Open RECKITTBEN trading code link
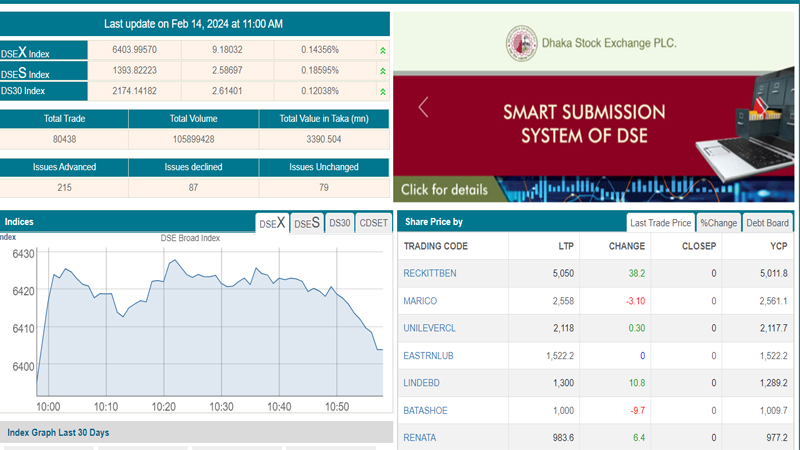 [430, 273]
